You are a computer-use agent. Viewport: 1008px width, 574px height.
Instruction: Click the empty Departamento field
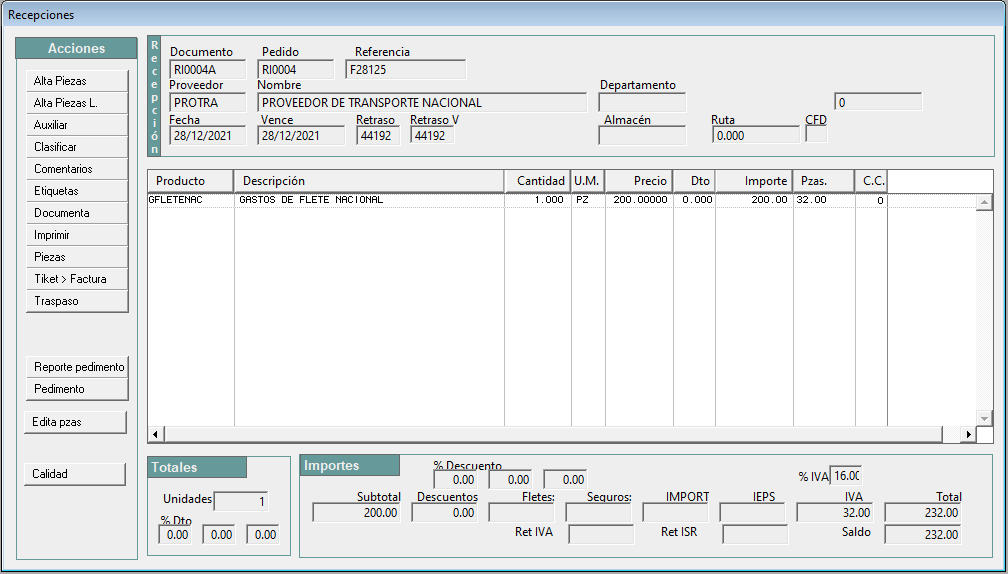(x=642, y=103)
